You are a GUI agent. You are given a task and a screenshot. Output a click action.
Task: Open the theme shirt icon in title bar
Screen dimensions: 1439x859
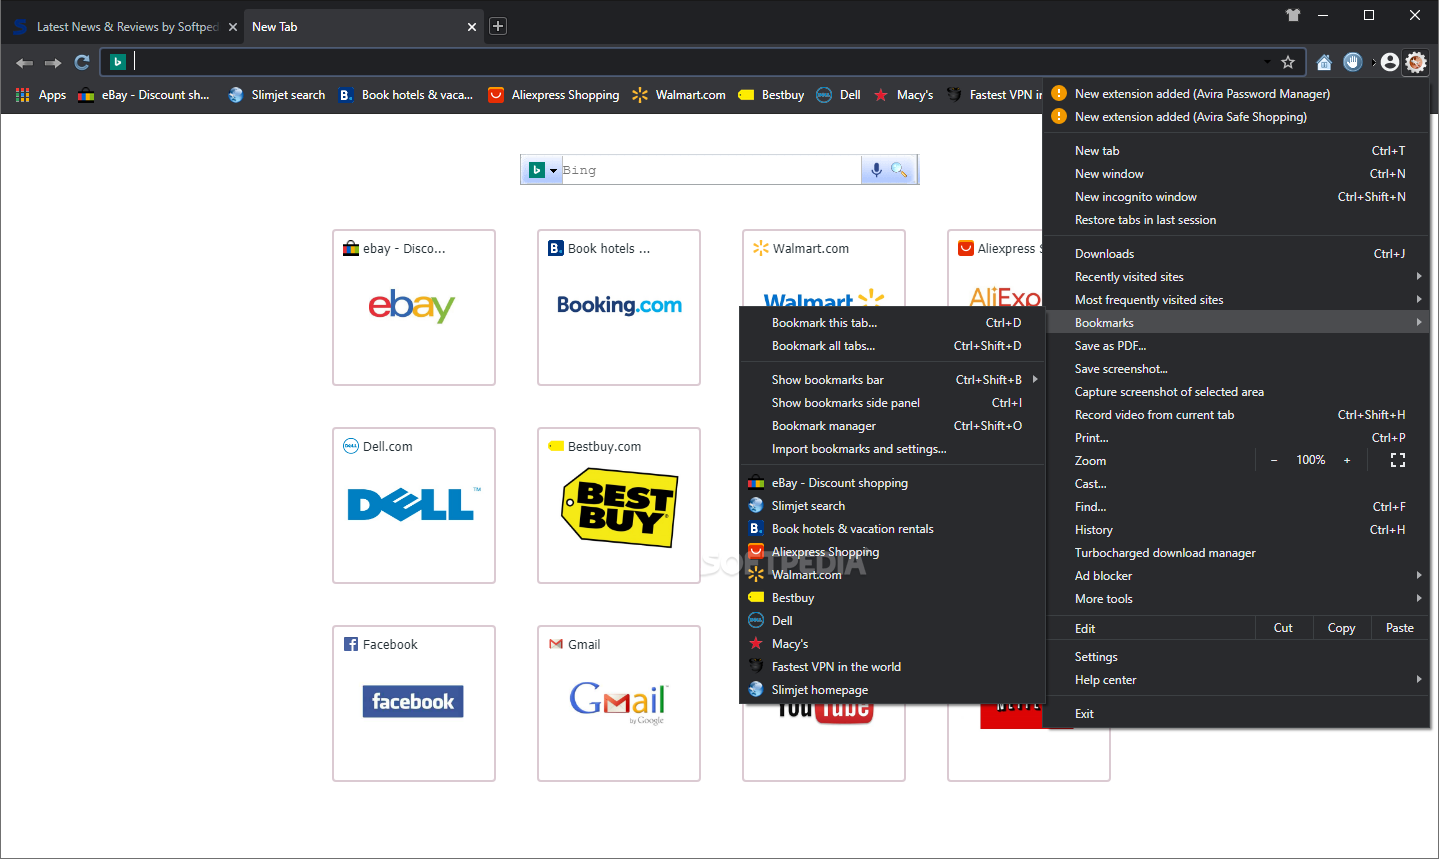pyautogui.click(x=1293, y=15)
